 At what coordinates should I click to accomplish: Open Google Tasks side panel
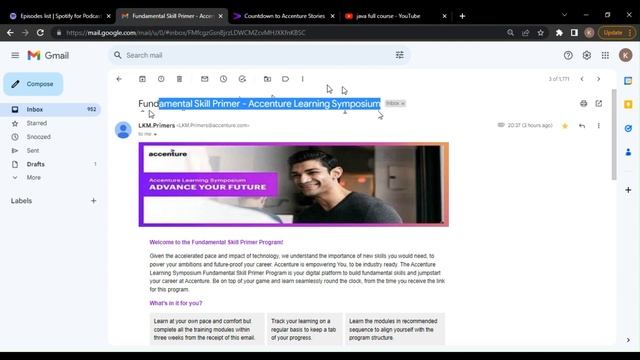click(628, 128)
